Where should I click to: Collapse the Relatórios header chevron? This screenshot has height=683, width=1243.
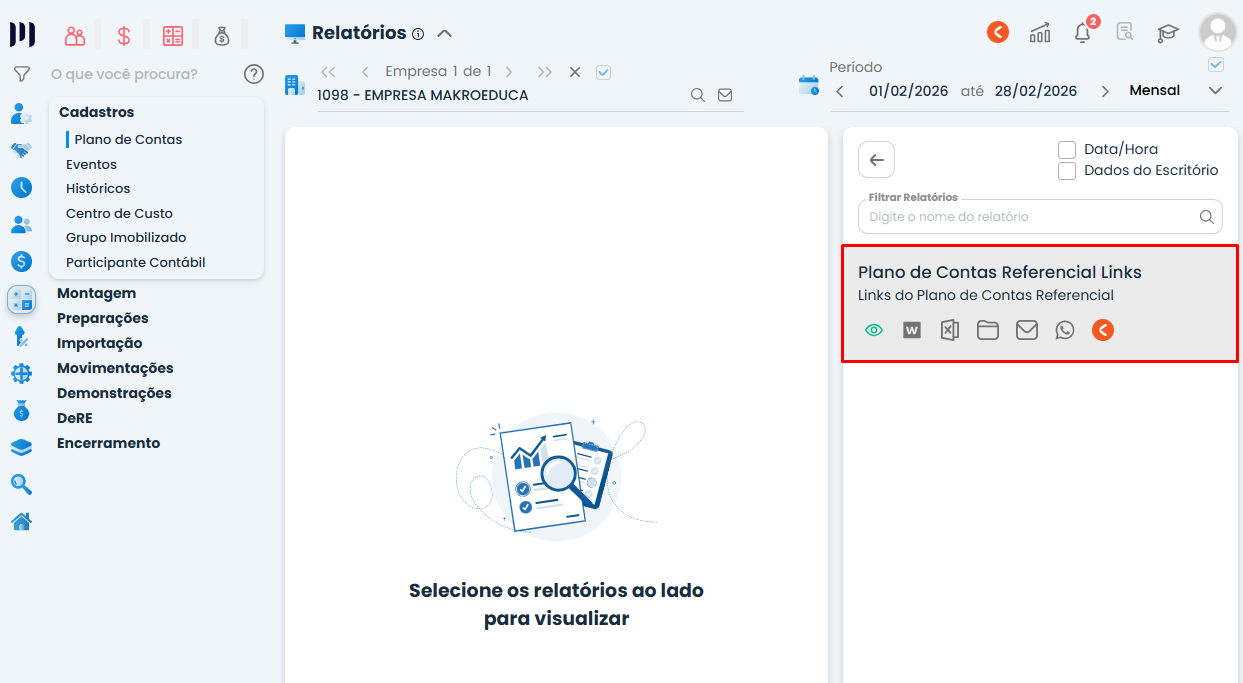(445, 33)
